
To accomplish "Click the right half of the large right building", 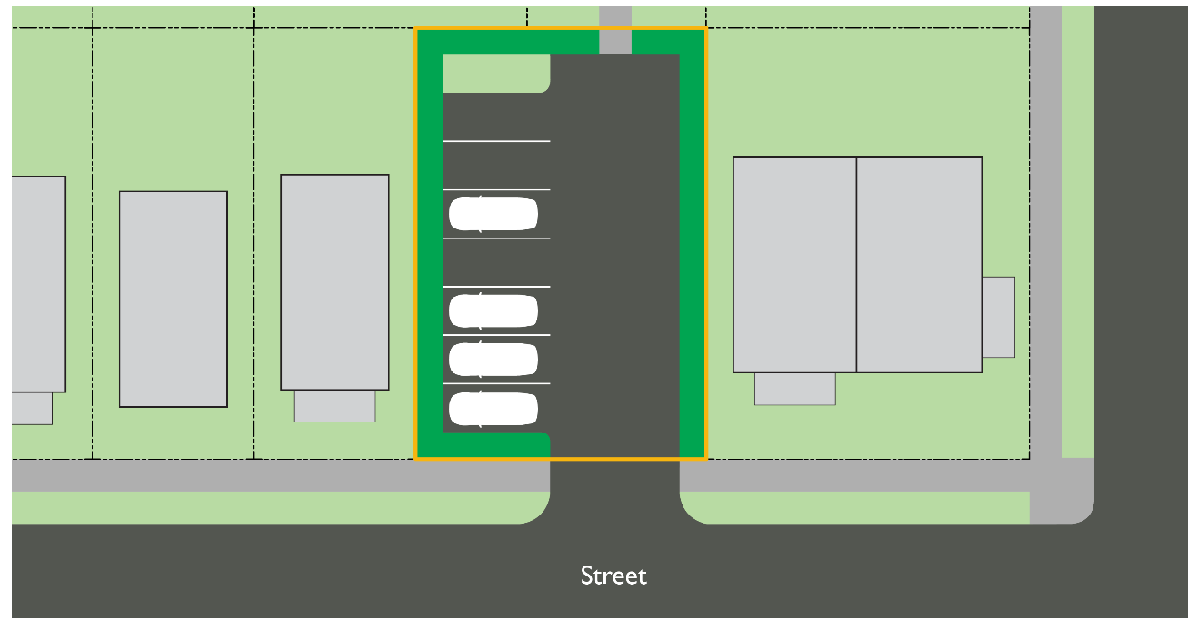I will (919, 264).
